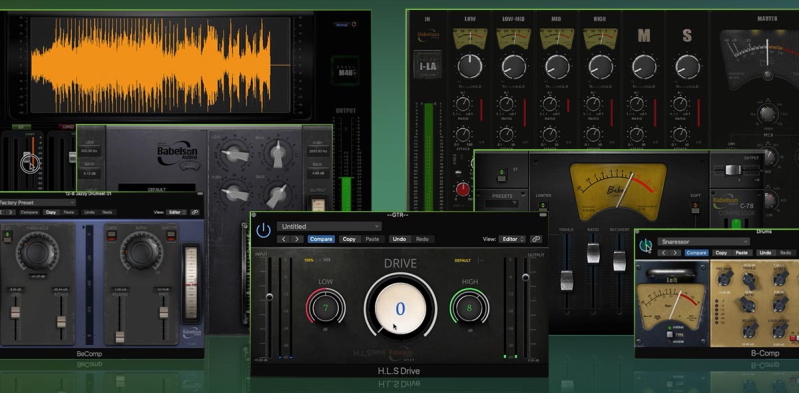Click the M channel threshold knob in I-LA
Image resolution: width=799 pixels, height=393 pixels.
(x=644, y=66)
